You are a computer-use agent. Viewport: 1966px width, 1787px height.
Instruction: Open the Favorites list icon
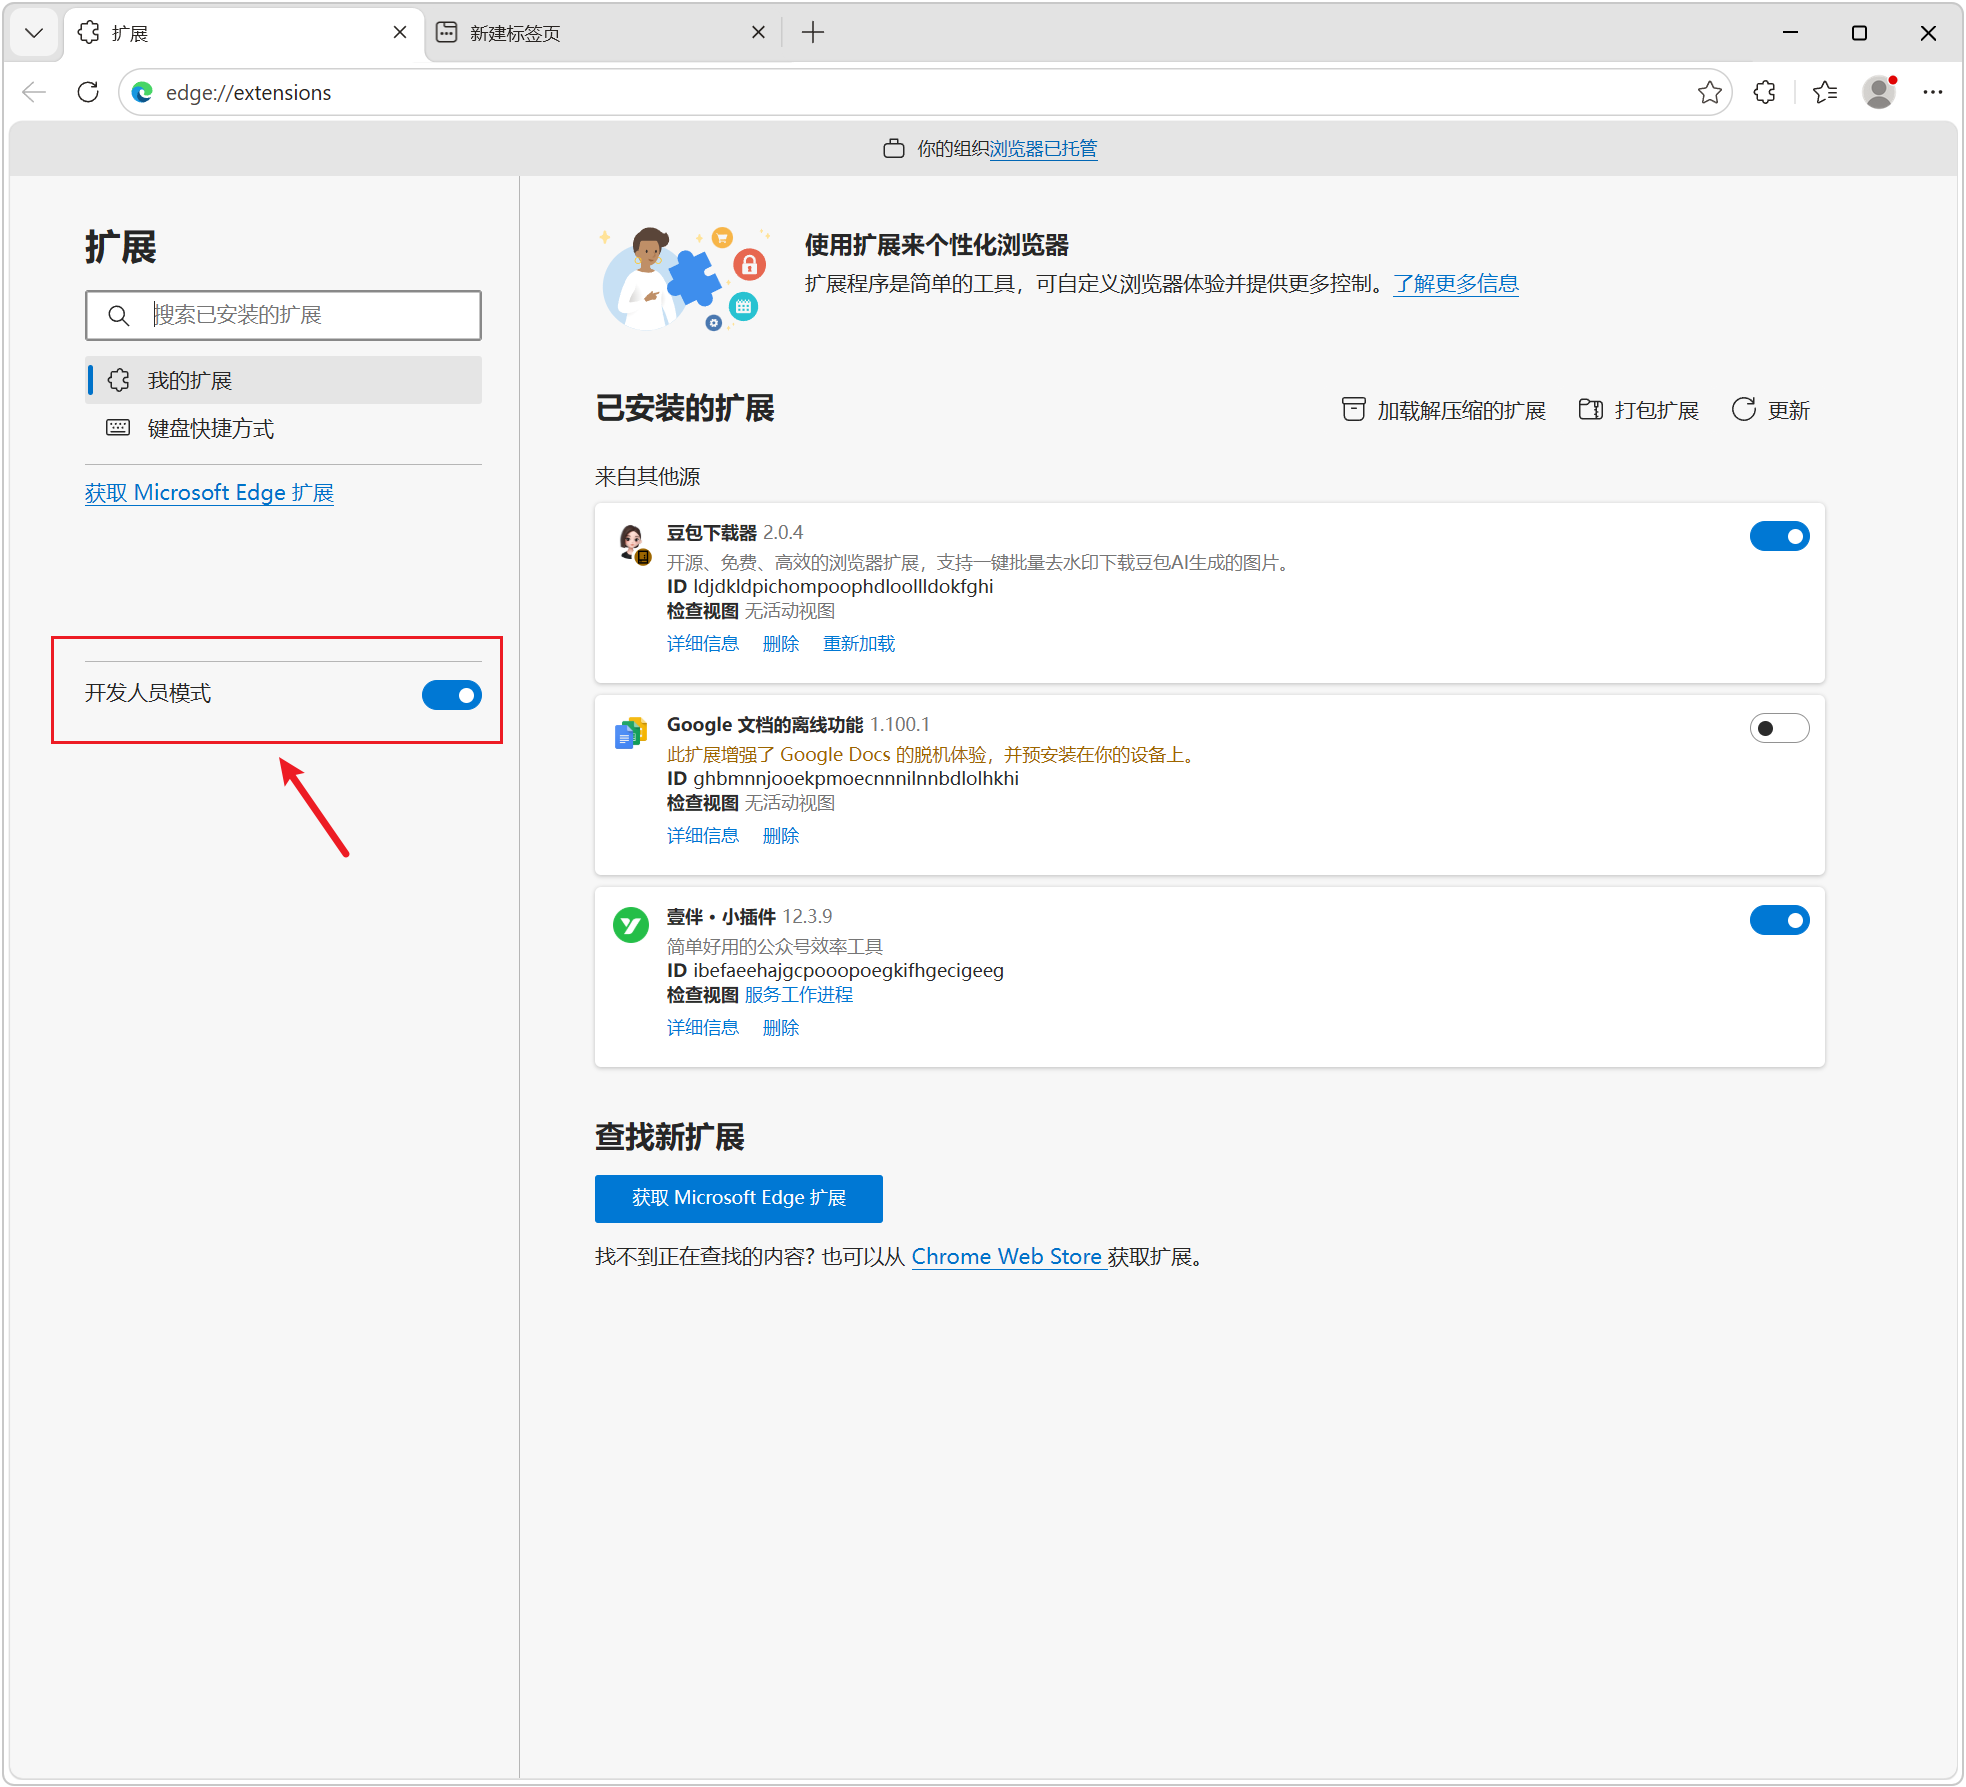pos(1825,92)
